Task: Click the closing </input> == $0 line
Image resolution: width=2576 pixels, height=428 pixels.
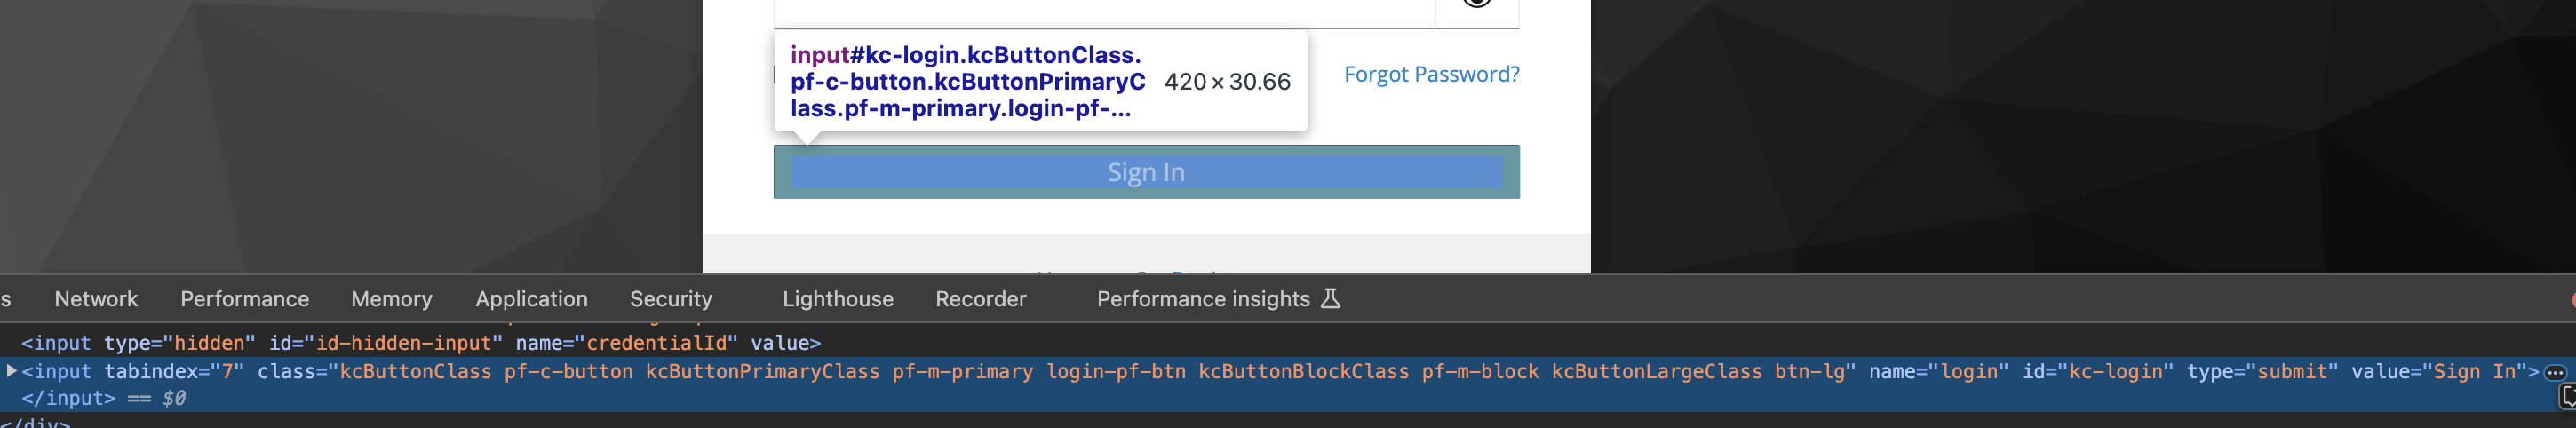Action: tap(104, 398)
